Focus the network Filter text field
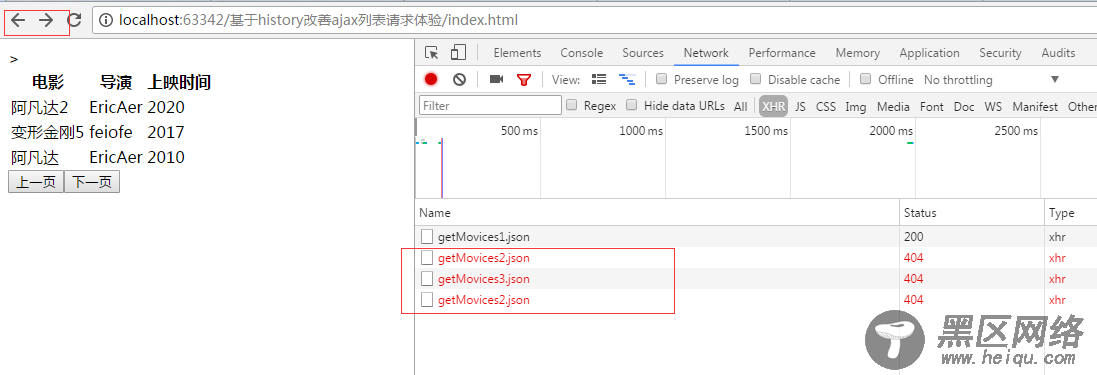1097x375 pixels. [x=490, y=106]
